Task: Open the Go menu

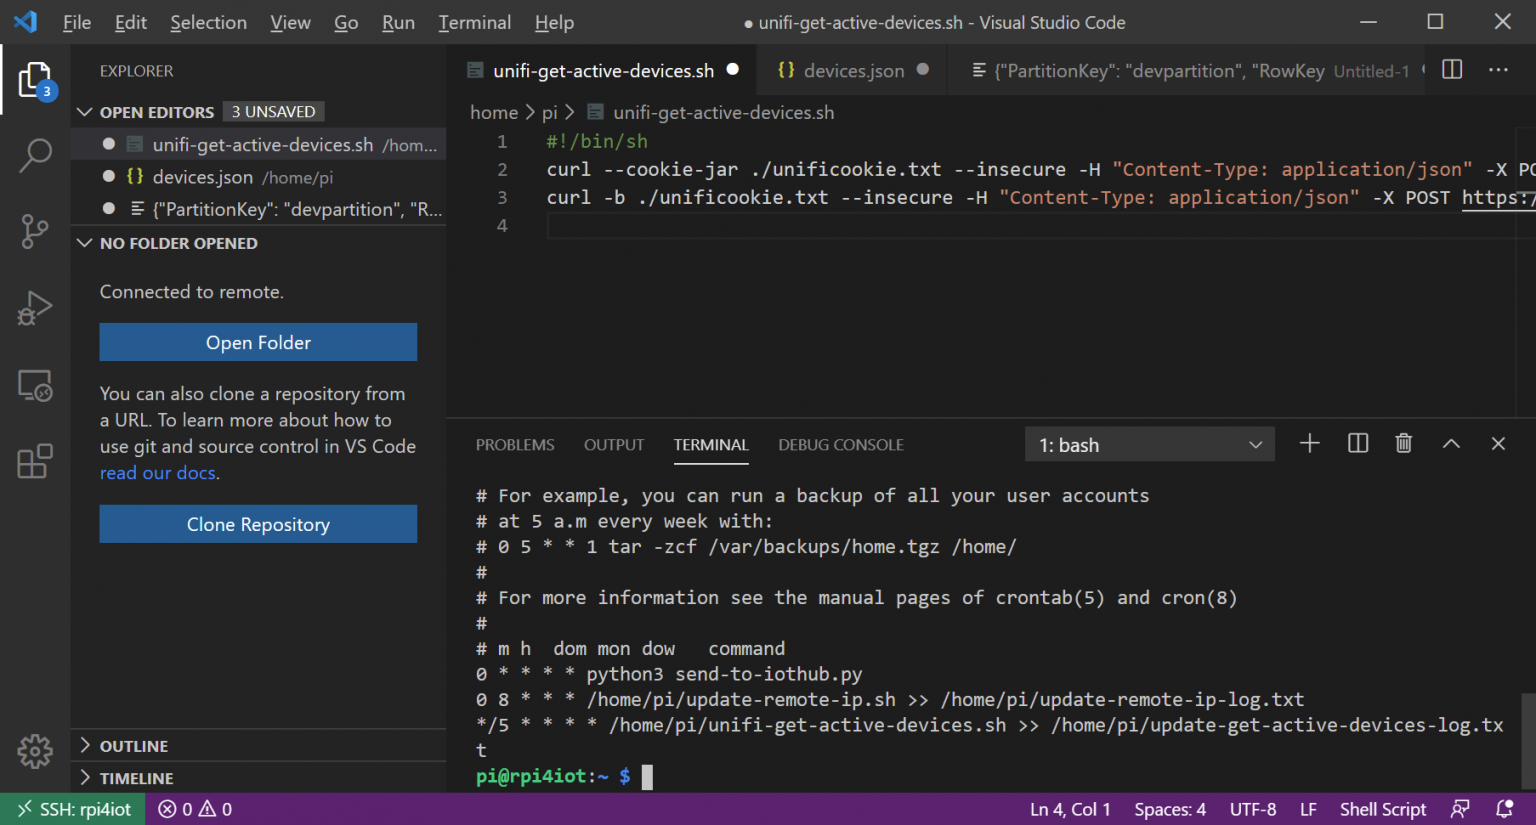Action: (346, 22)
